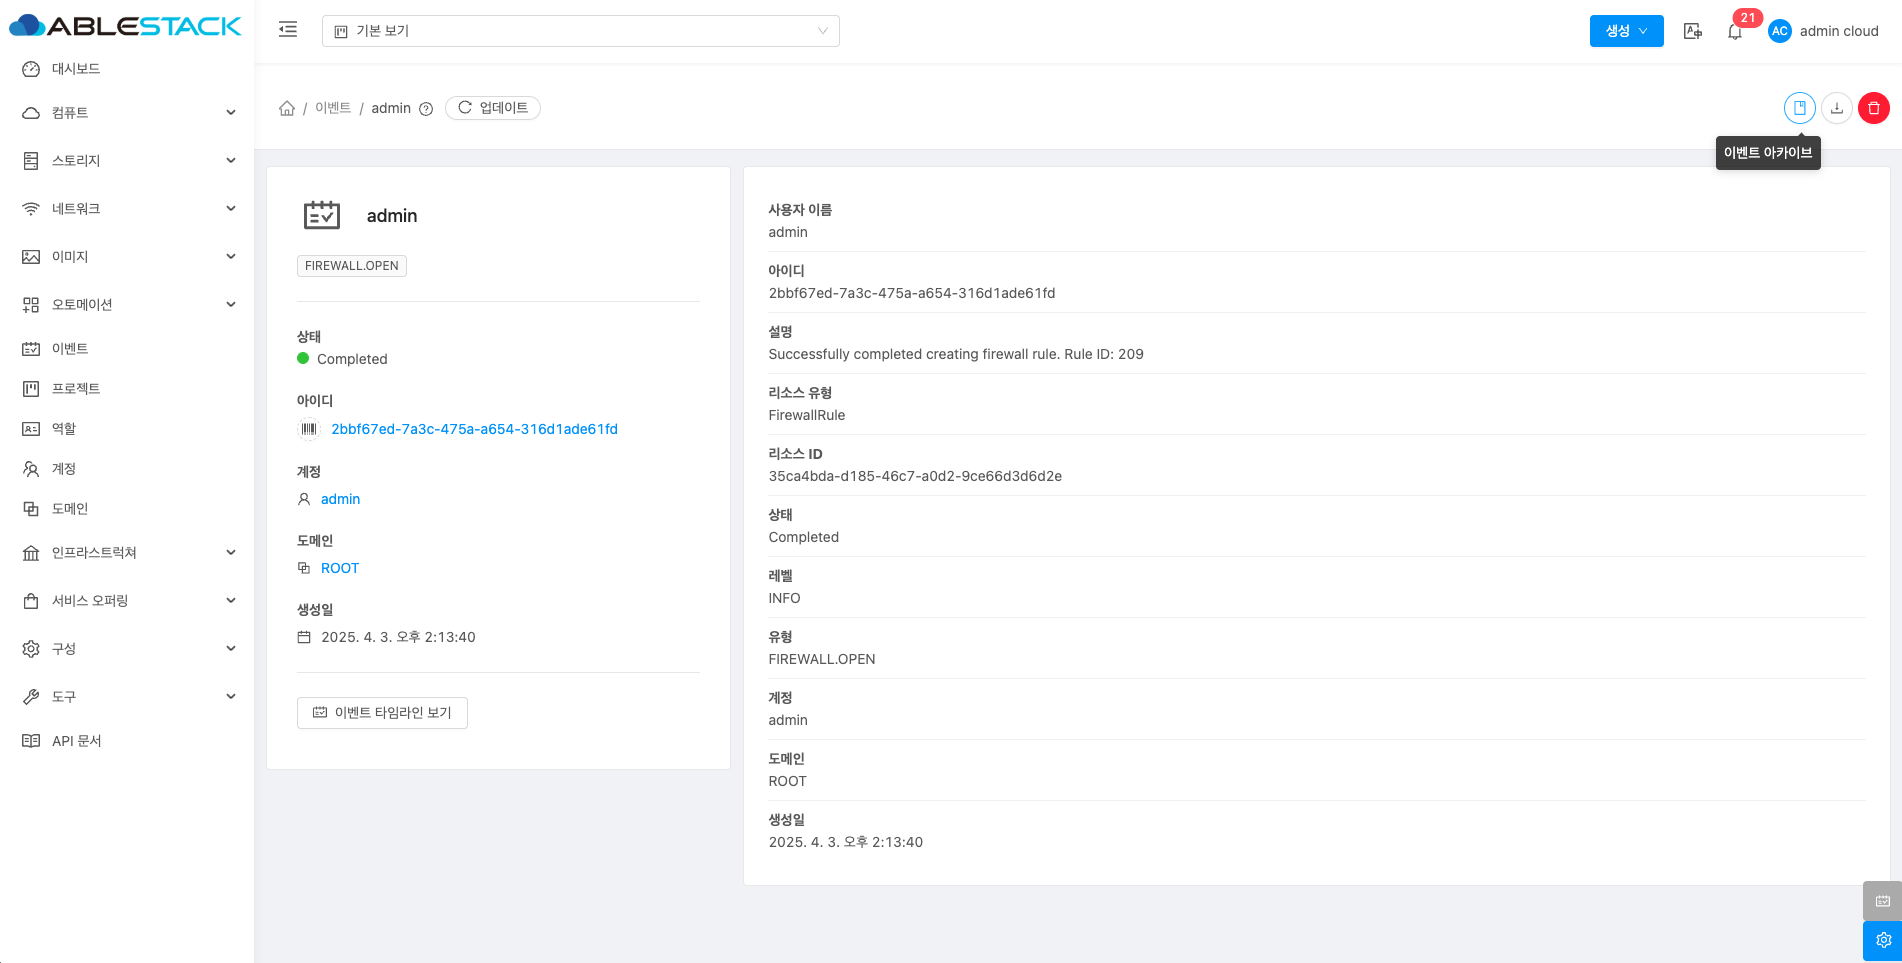Open the notifications bell

pos(1735,32)
